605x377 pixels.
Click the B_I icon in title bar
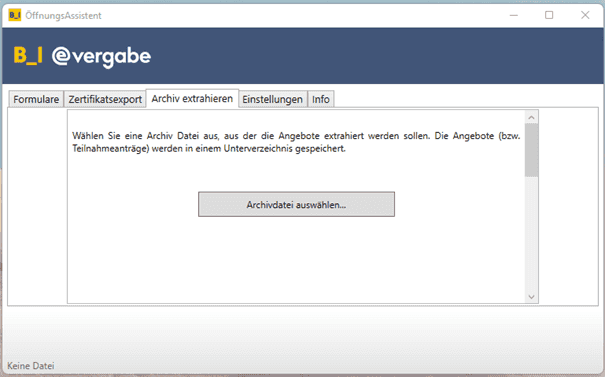pos(15,15)
